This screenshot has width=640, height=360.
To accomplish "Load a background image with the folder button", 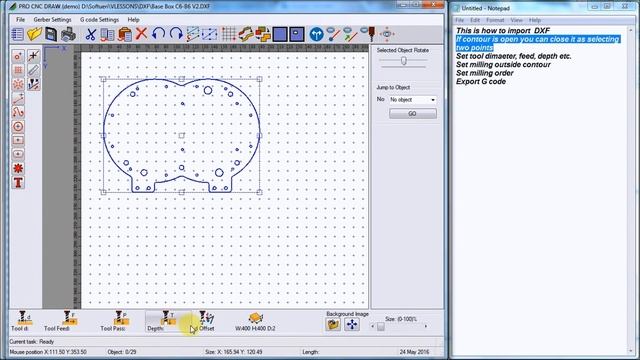I will tap(333, 324).
